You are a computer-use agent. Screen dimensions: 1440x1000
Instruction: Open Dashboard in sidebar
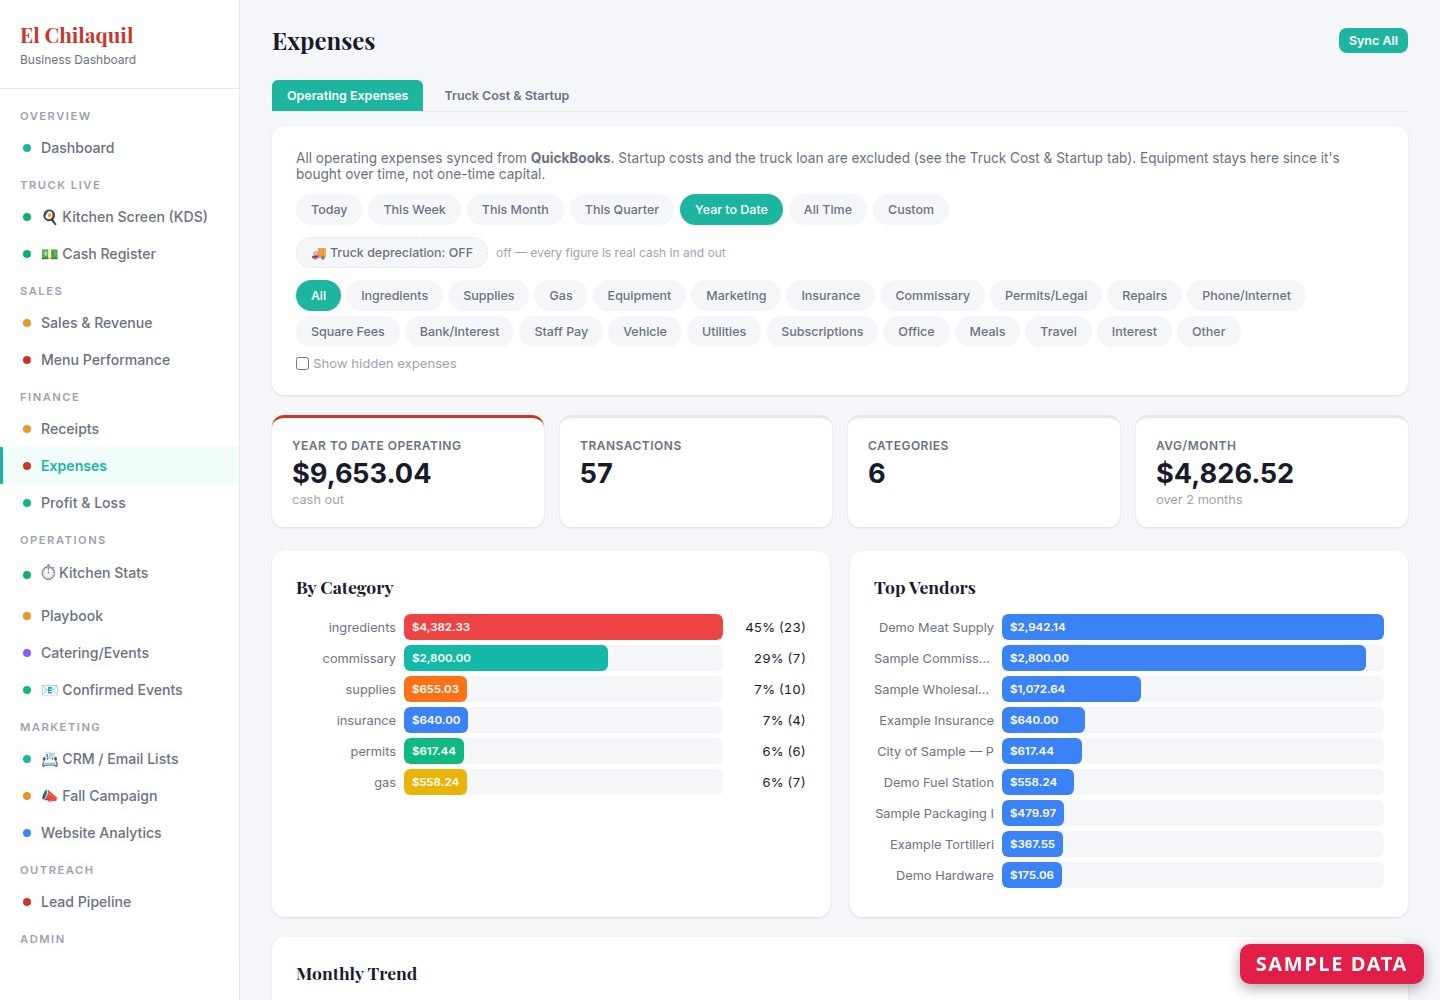(119, 148)
